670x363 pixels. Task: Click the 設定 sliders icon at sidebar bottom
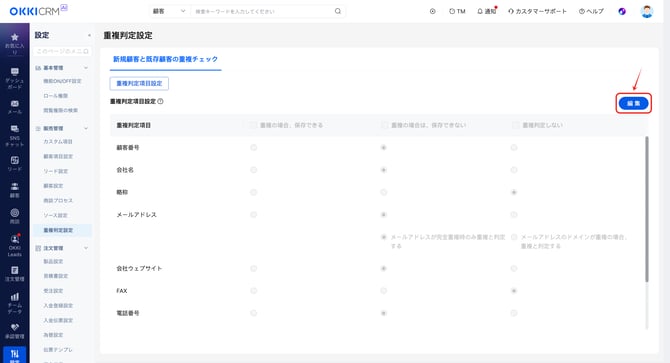point(15,354)
